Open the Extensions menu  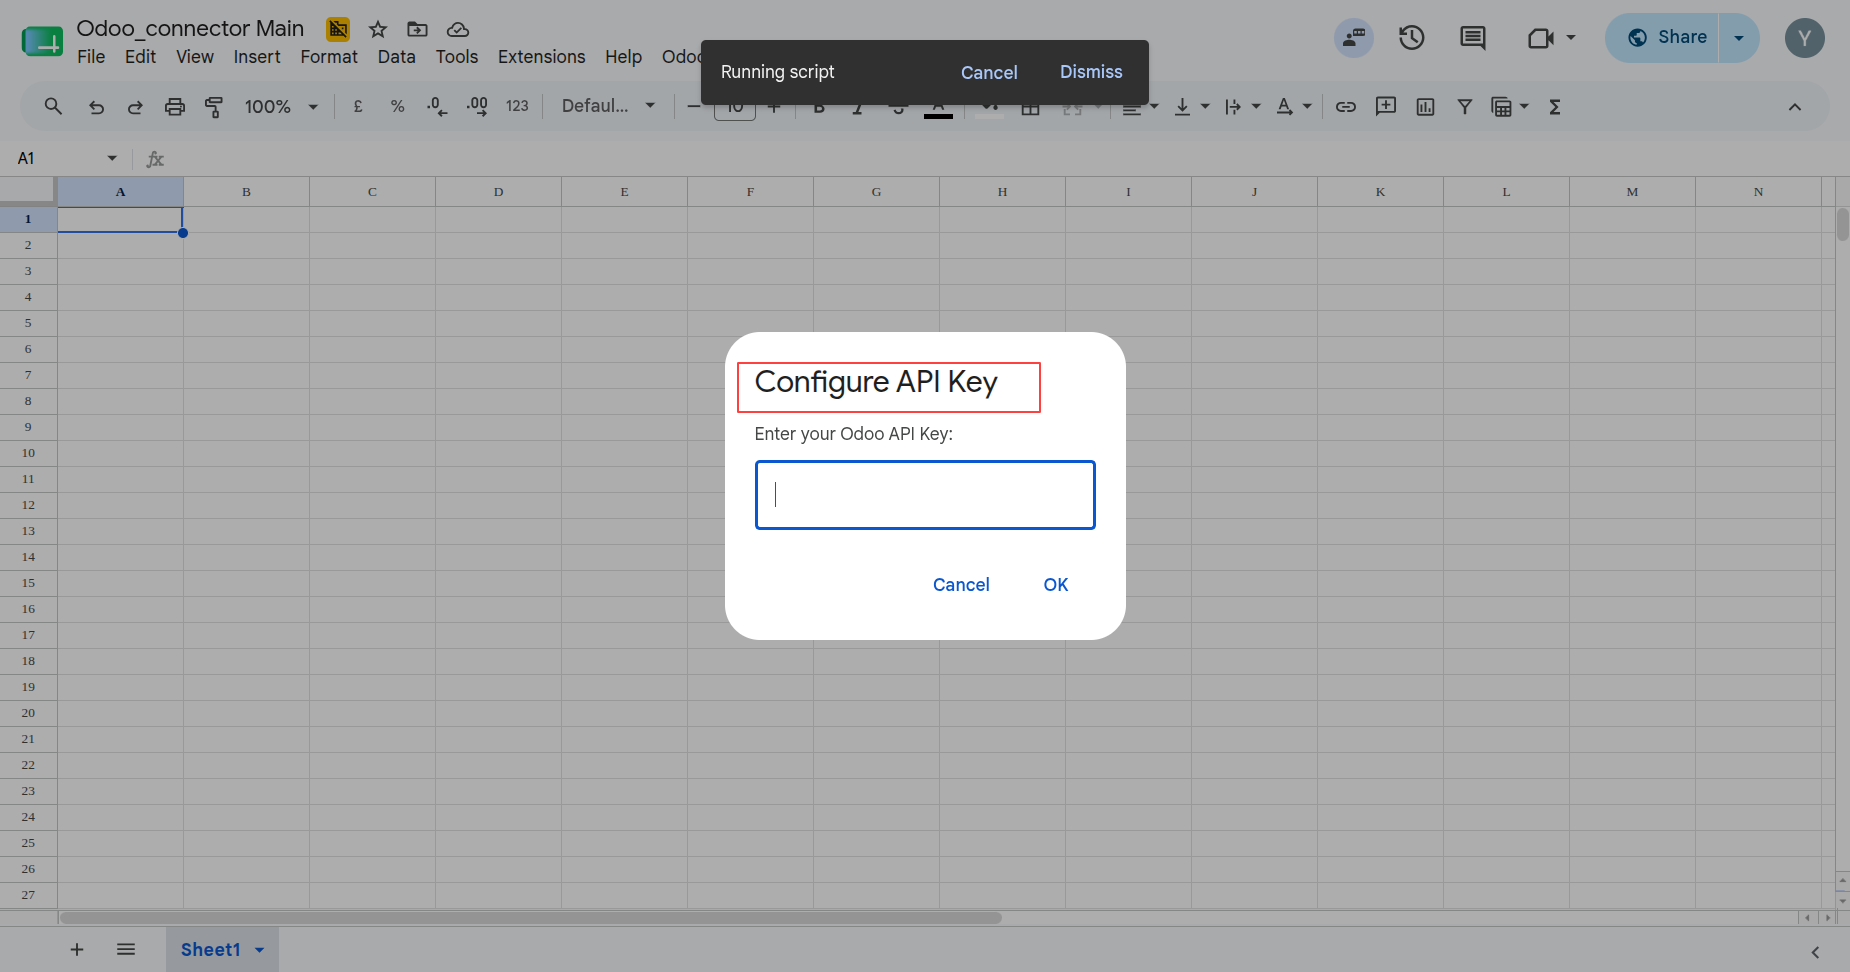tap(541, 57)
